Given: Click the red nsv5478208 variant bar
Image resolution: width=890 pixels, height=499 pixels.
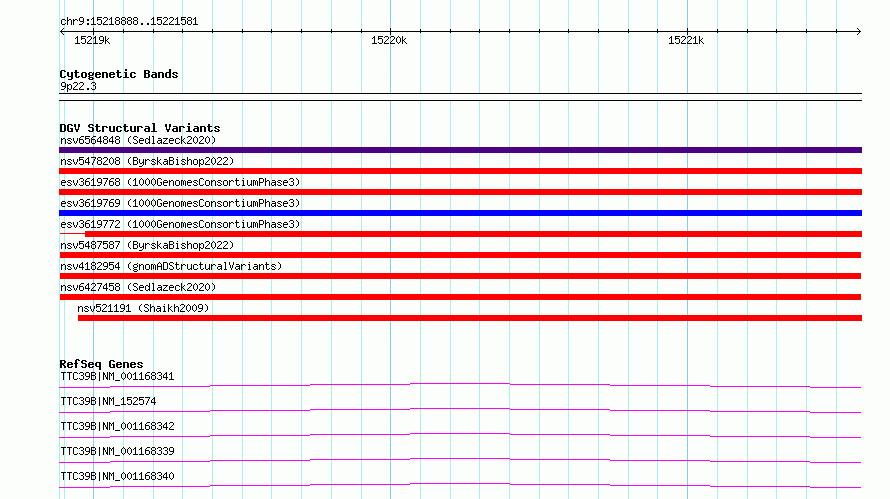Looking at the screenshot, I should [460, 171].
